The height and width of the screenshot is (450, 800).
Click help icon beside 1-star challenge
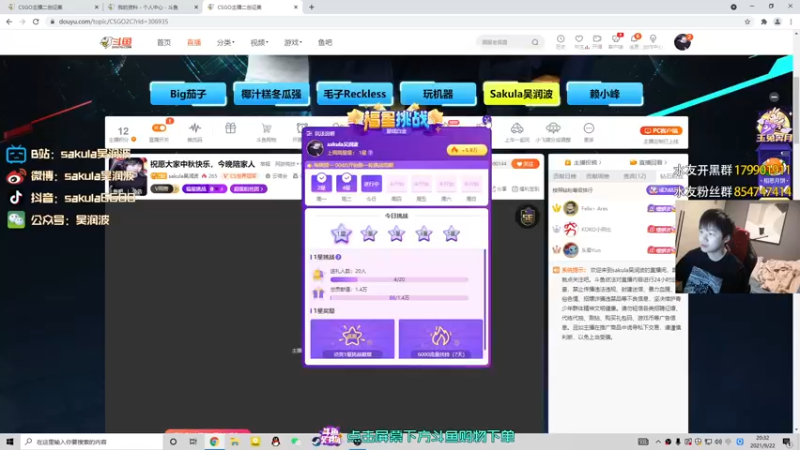click(x=338, y=257)
